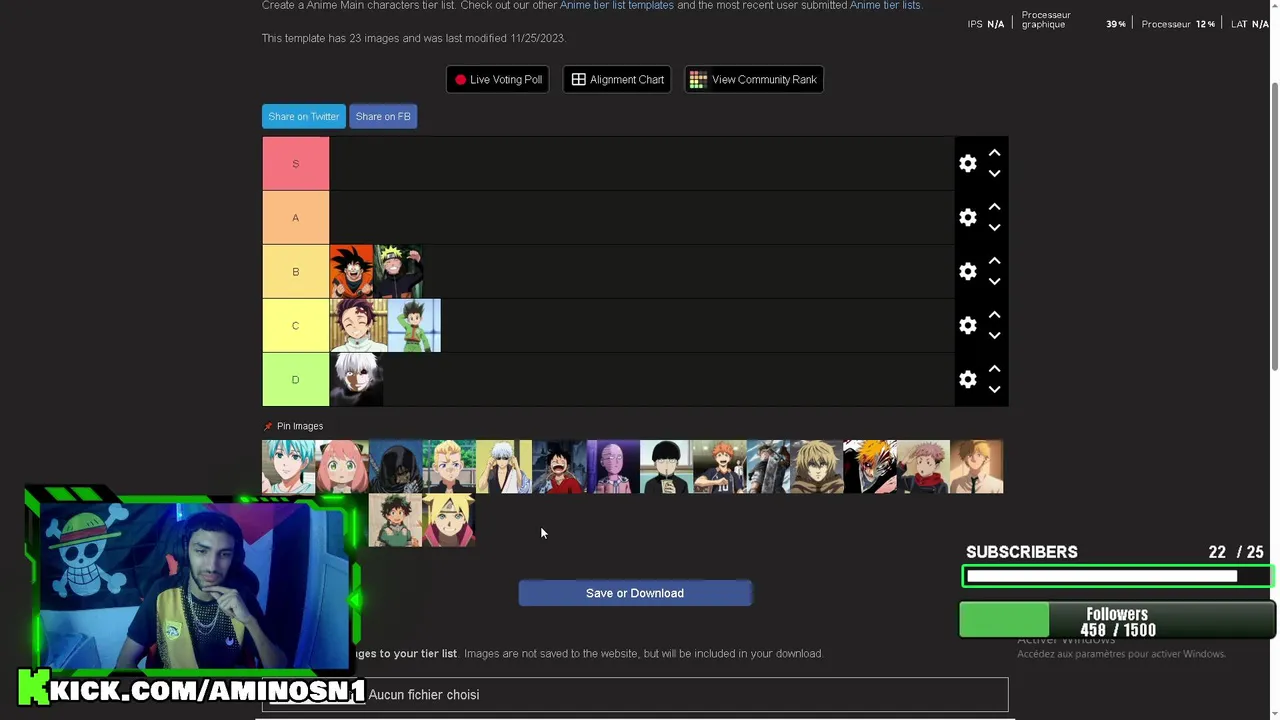Viewport: 1280px width, 720px height.
Task: Pick dark hooded character image from pool
Action: point(395,467)
